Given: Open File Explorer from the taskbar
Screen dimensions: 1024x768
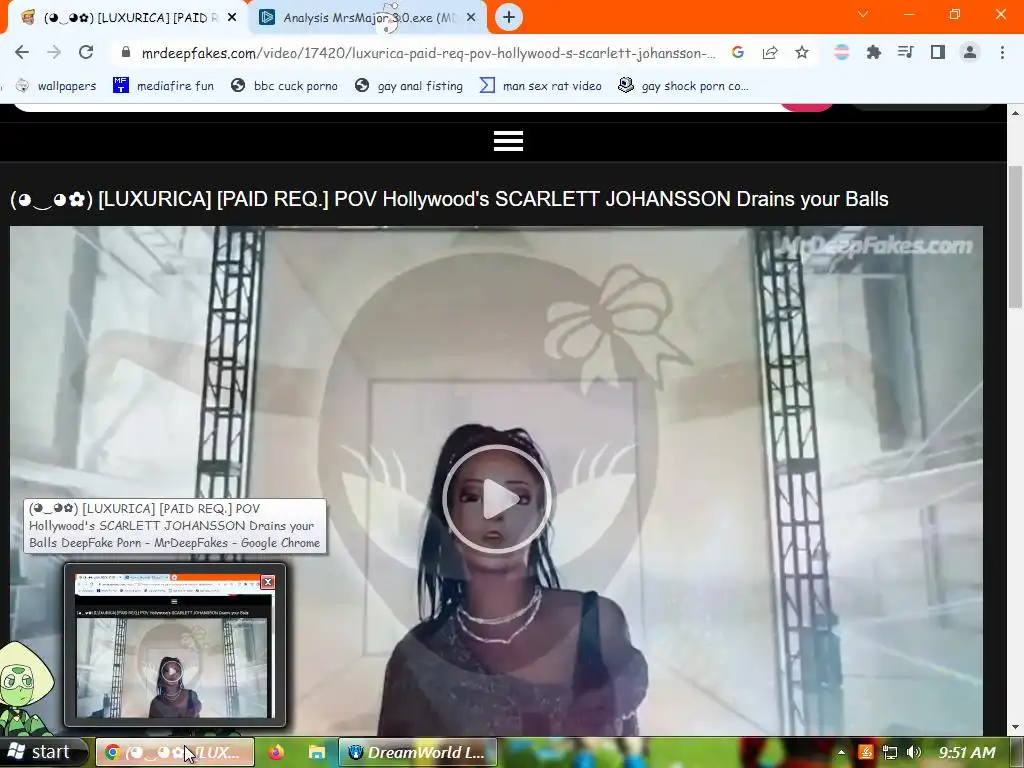Looking at the screenshot, I should (317, 752).
